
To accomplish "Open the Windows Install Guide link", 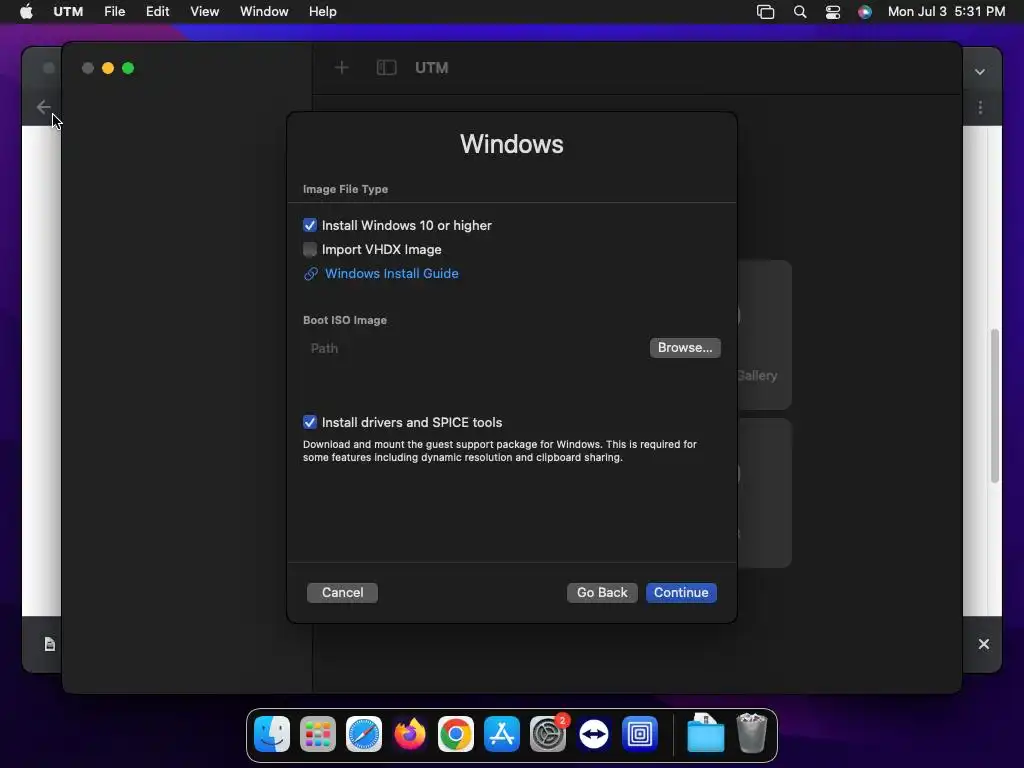I will point(392,274).
